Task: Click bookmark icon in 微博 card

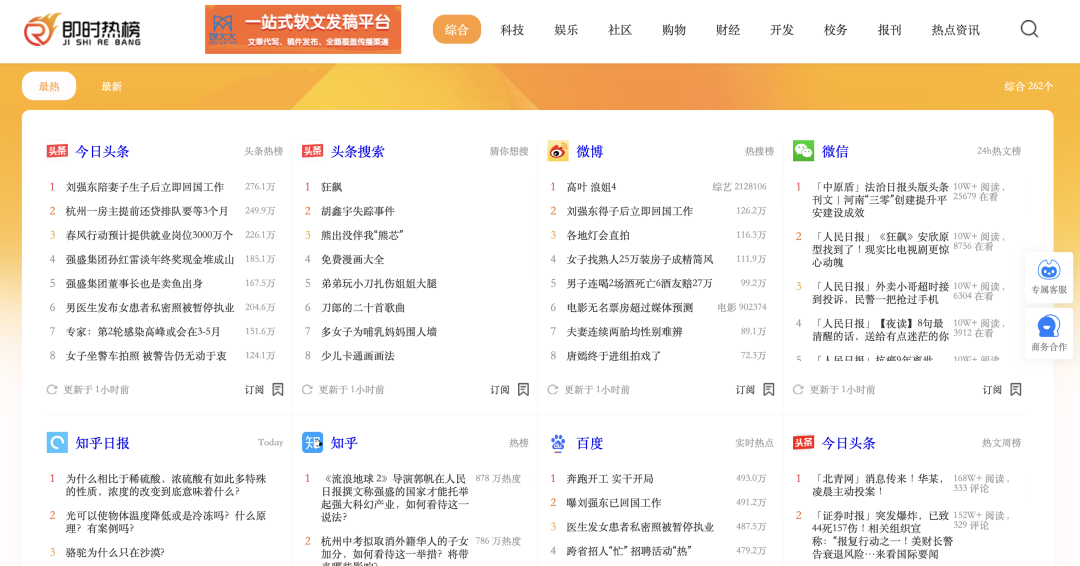Action: click(x=769, y=390)
